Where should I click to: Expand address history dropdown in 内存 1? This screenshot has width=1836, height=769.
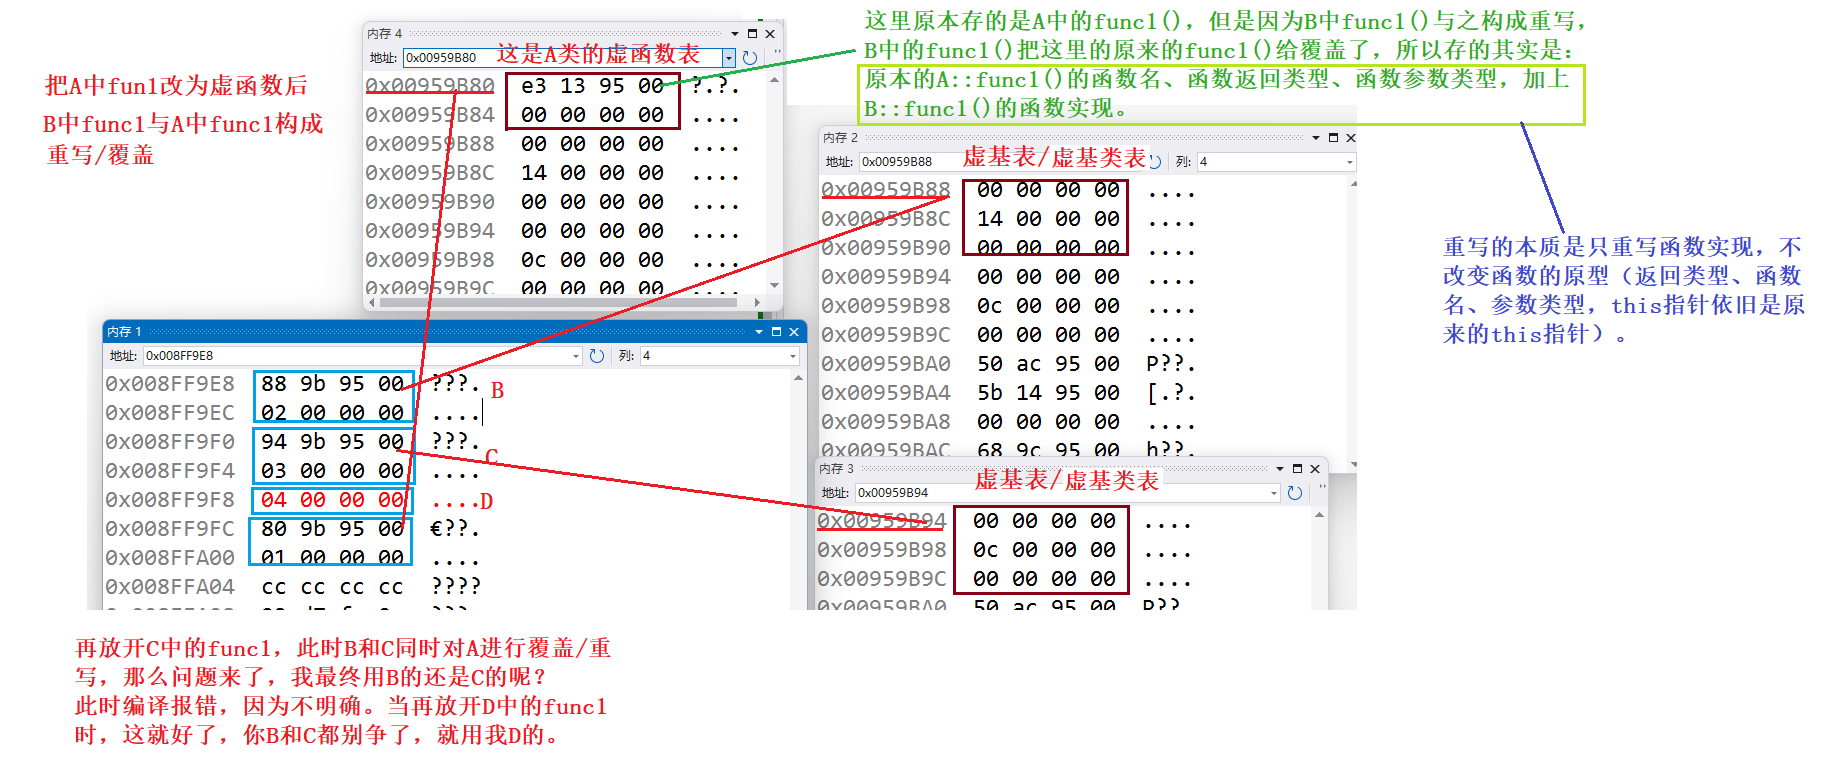coord(576,356)
